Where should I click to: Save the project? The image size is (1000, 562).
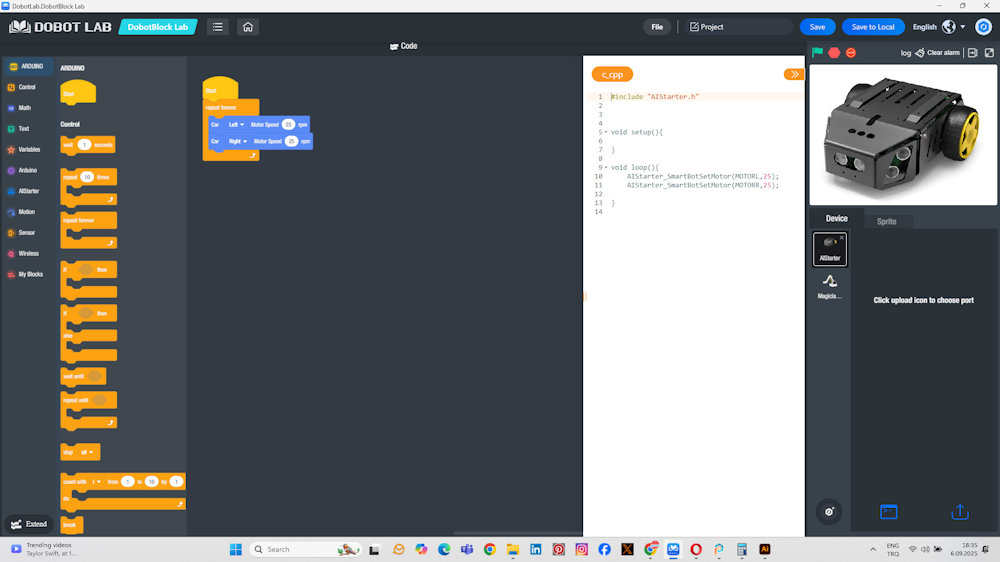tap(817, 27)
